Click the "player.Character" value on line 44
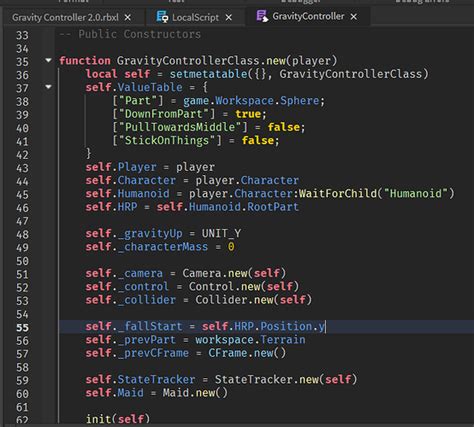This screenshot has height=427, width=474. [x=247, y=180]
